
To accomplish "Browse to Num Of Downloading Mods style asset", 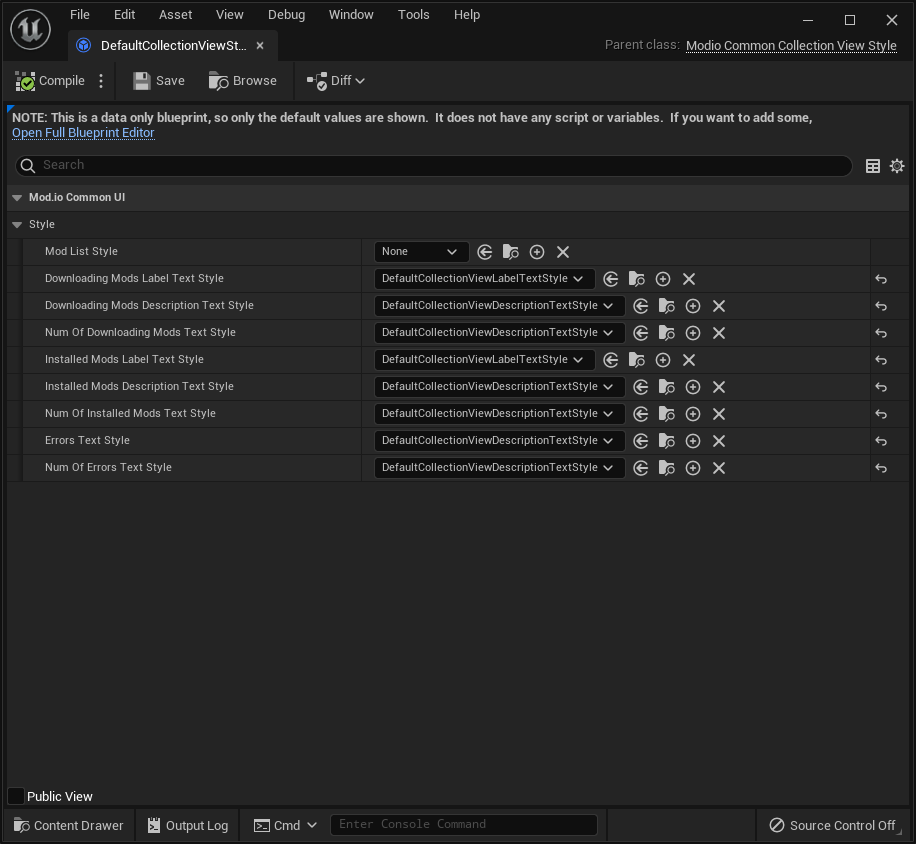I will (667, 333).
